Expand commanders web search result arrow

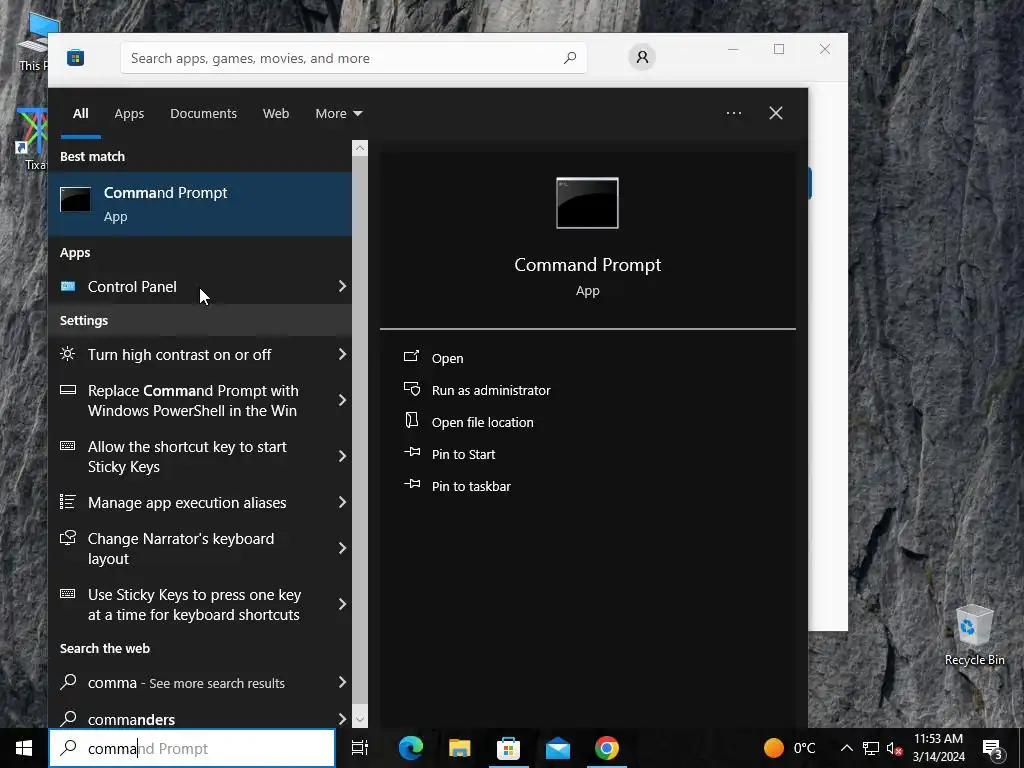point(342,718)
